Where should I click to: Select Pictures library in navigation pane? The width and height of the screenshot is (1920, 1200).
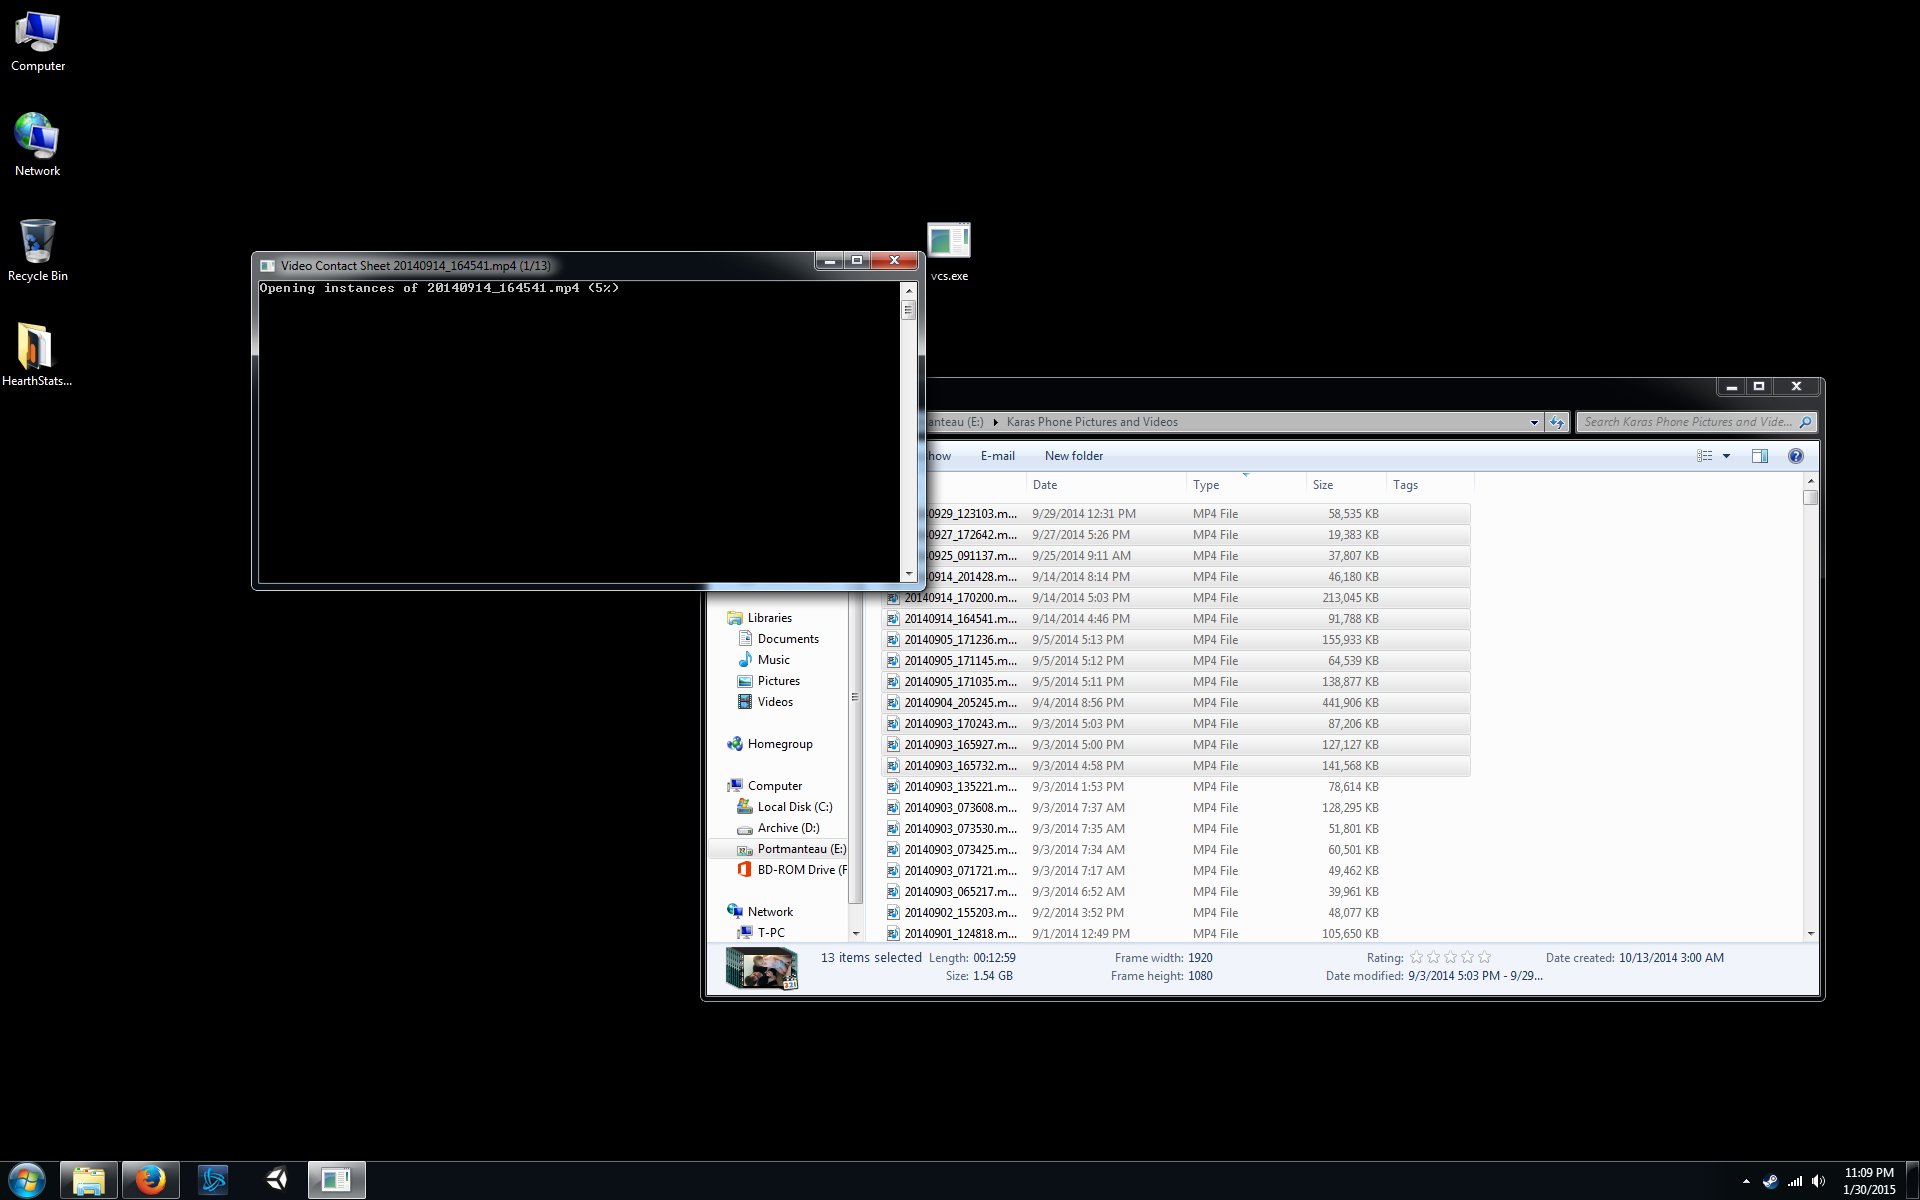778,681
